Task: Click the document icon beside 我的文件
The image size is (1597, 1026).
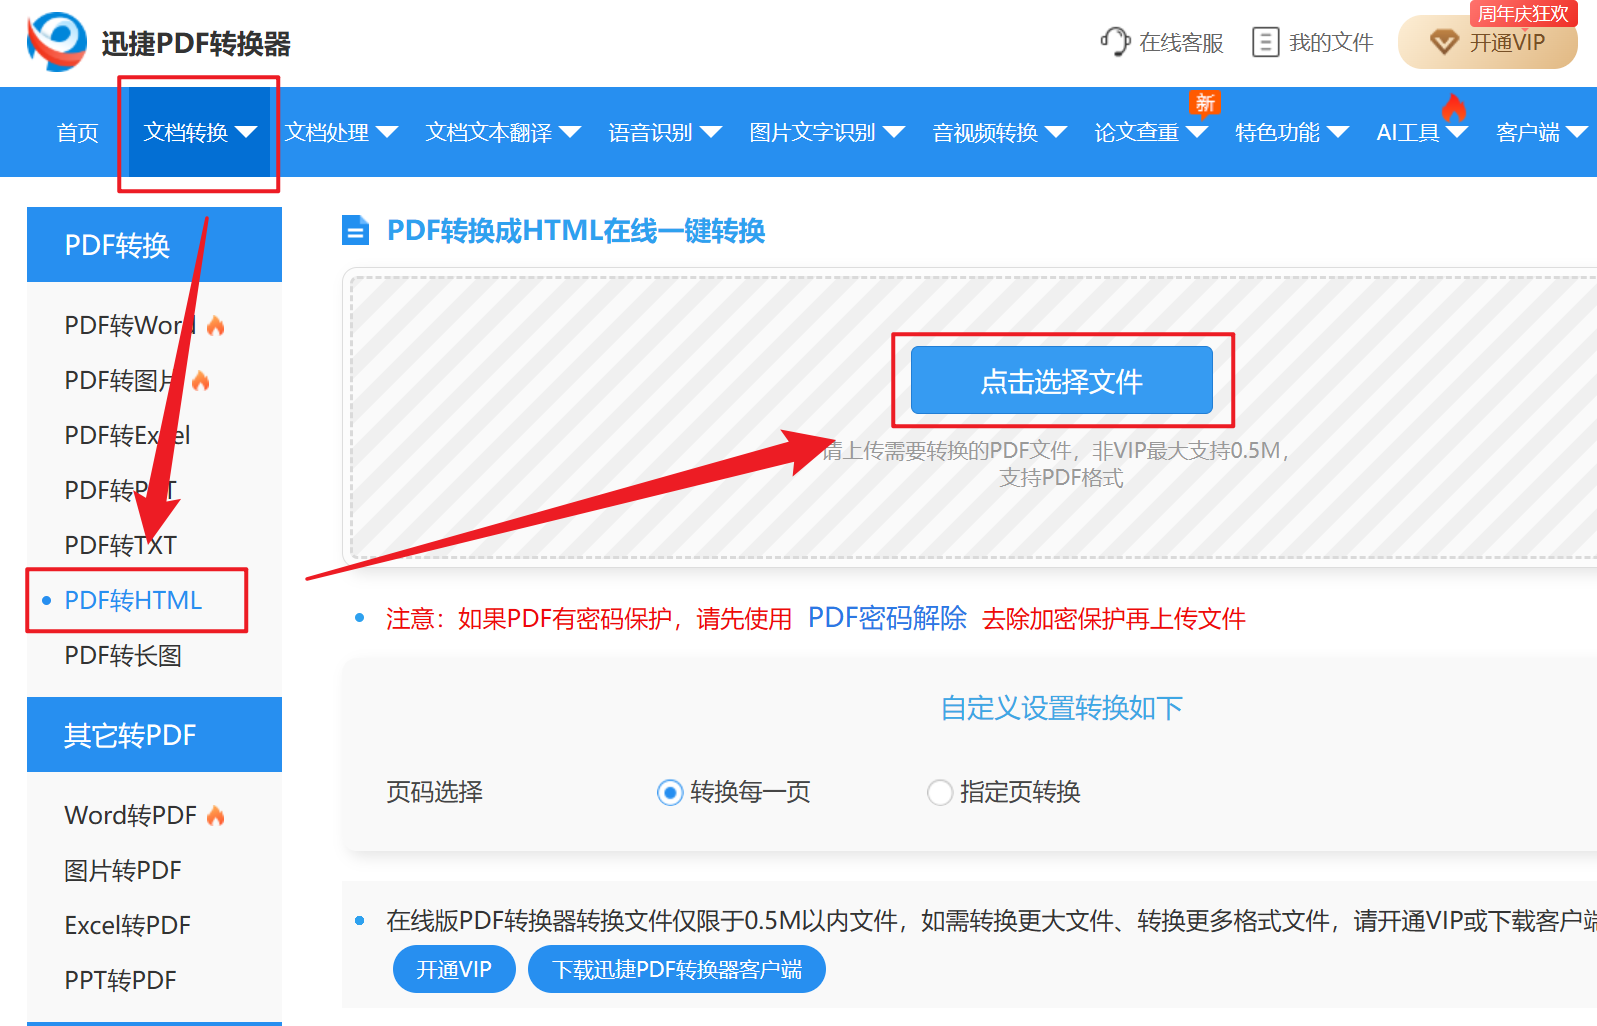Action: (x=1265, y=42)
